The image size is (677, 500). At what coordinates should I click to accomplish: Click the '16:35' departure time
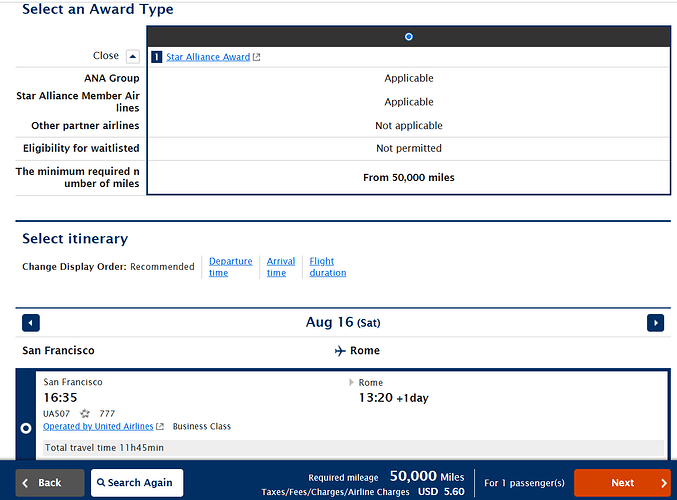(x=60, y=398)
